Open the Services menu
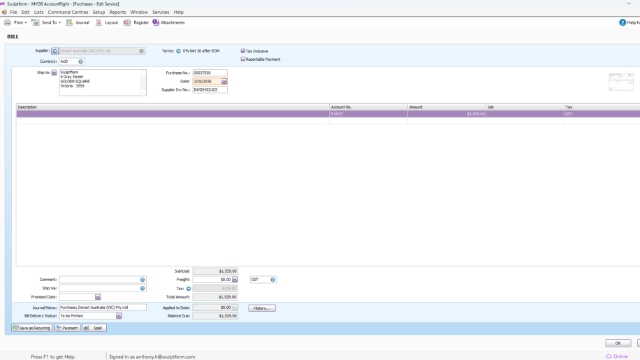 [x=161, y=12]
